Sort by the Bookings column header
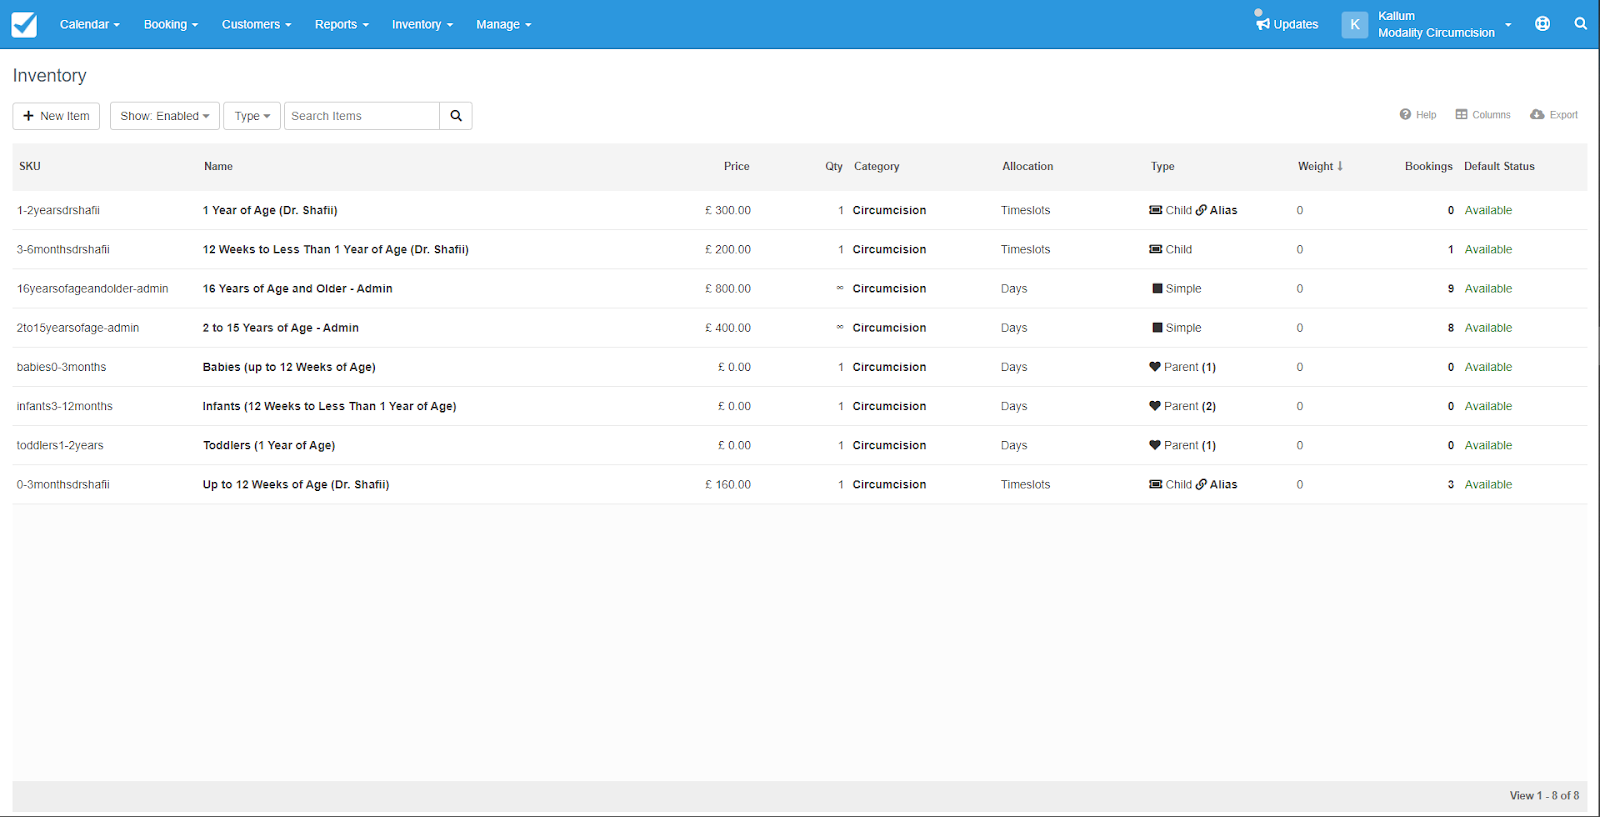The image size is (1600, 817). point(1428,166)
